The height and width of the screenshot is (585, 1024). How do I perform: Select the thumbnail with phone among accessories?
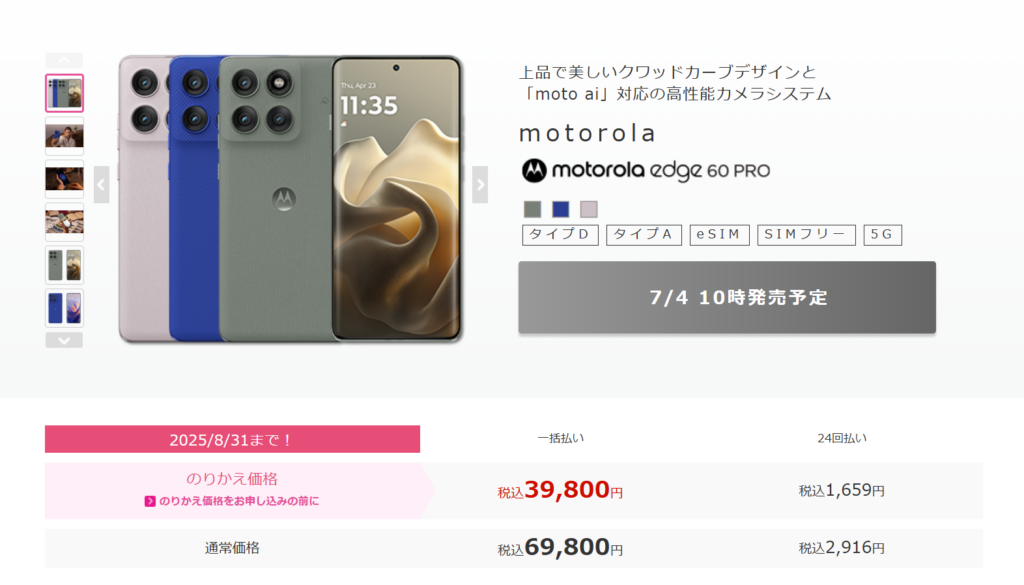[x=65, y=222]
